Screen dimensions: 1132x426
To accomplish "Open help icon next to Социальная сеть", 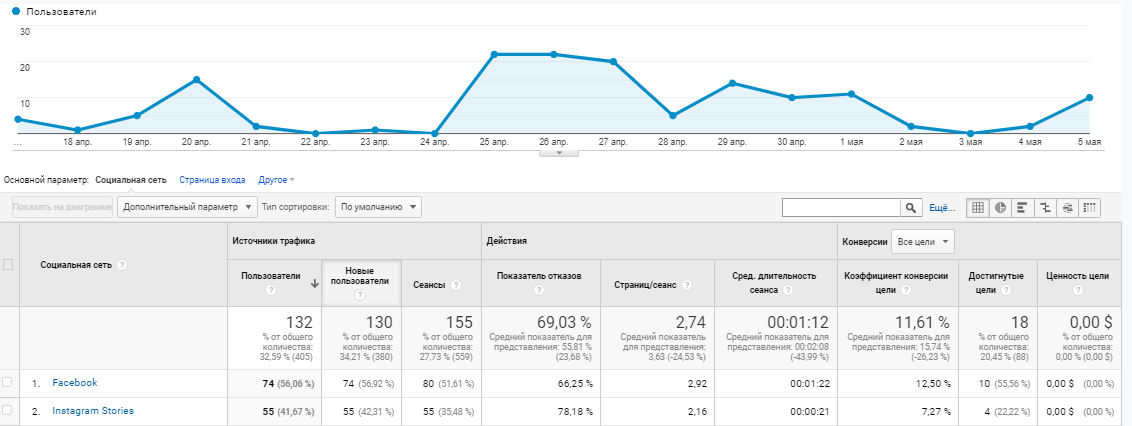I will 122,265.
